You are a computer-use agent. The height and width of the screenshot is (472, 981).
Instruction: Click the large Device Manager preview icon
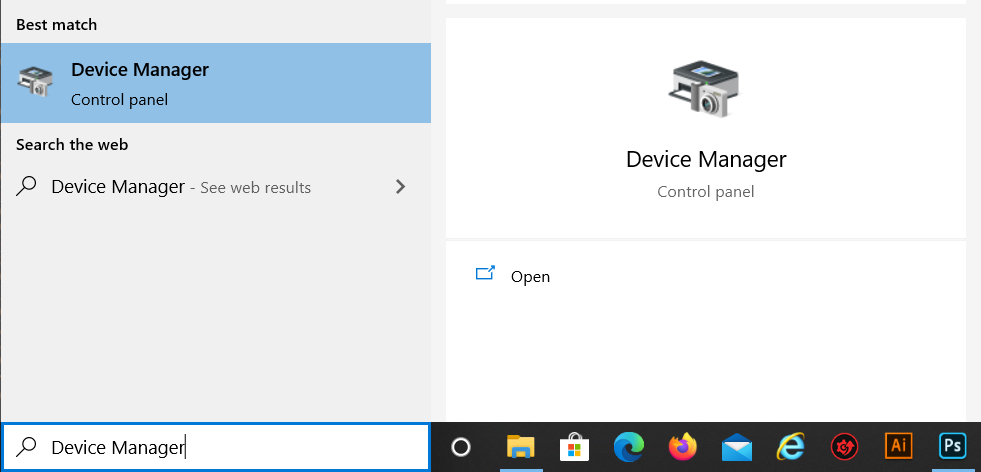click(x=705, y=88)
